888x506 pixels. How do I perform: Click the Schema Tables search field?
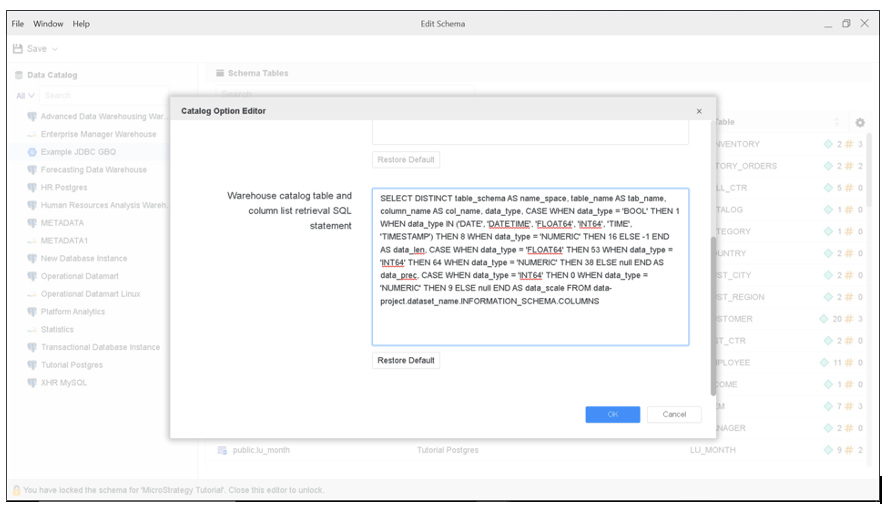click(344, 93)
